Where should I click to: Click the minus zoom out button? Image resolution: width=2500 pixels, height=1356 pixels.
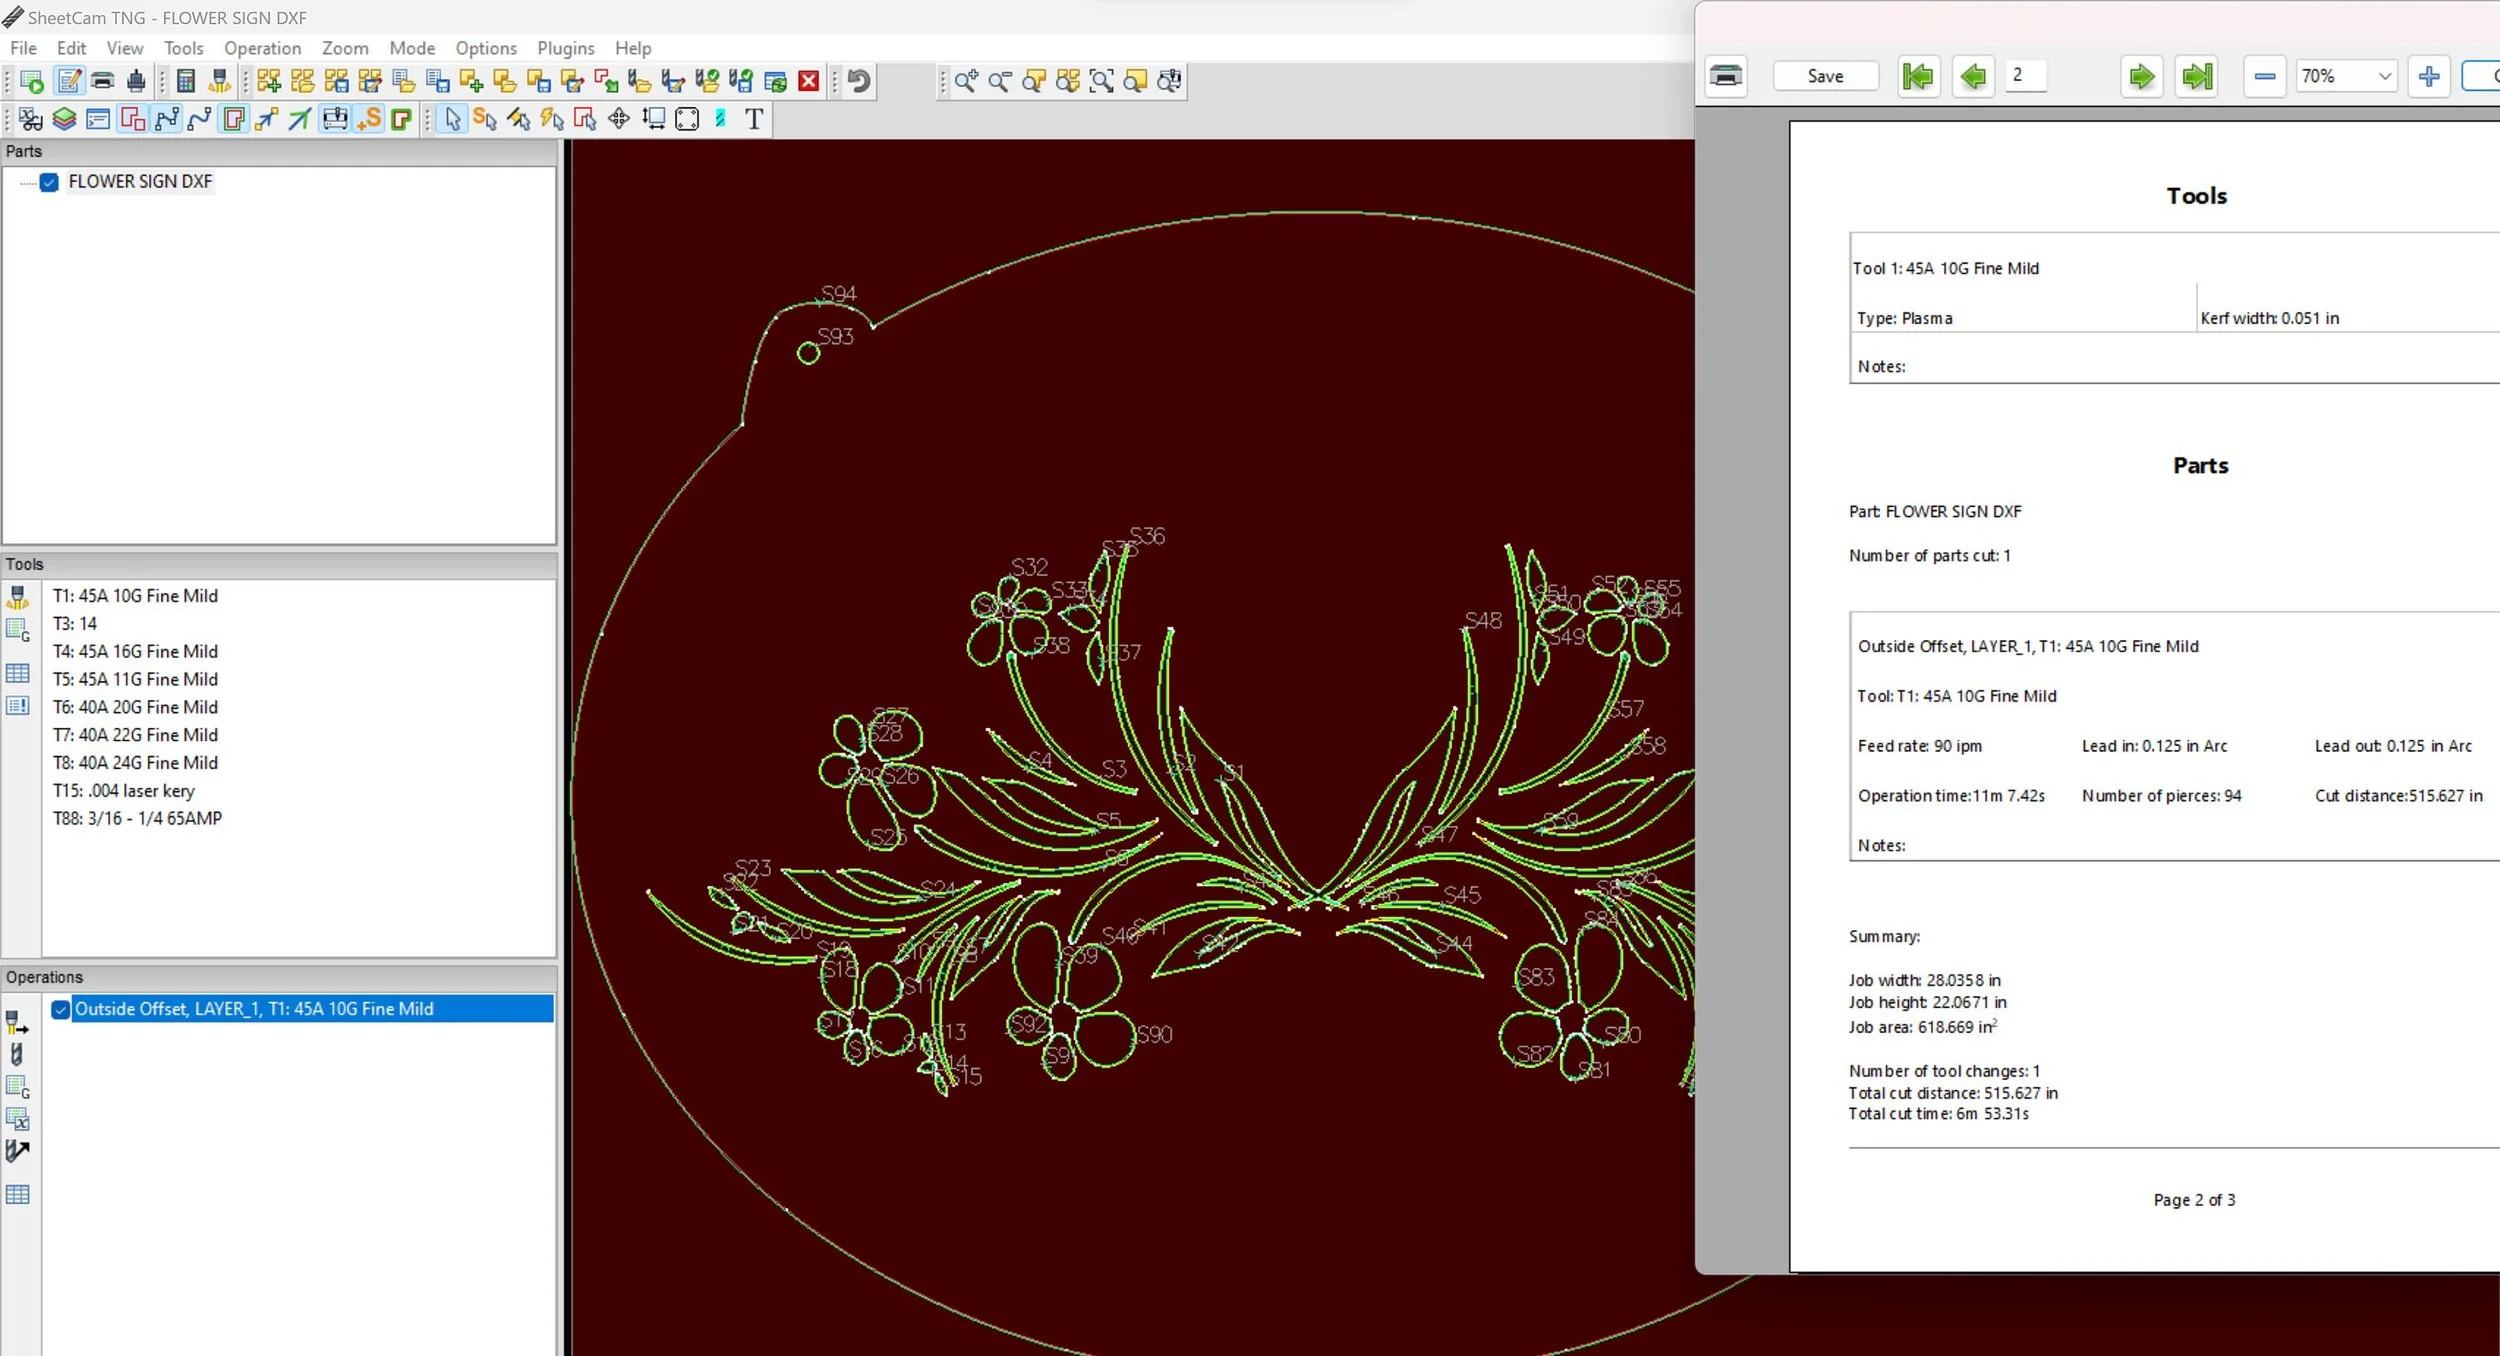point(2265,76)
